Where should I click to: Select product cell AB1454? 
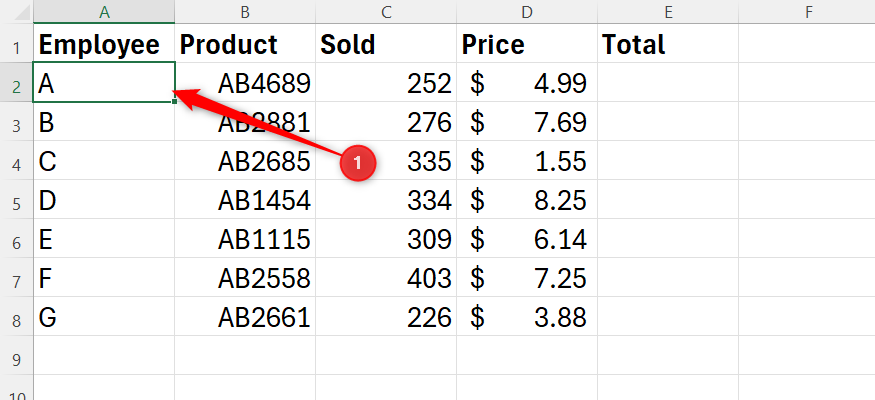click(x=245, y=200)
